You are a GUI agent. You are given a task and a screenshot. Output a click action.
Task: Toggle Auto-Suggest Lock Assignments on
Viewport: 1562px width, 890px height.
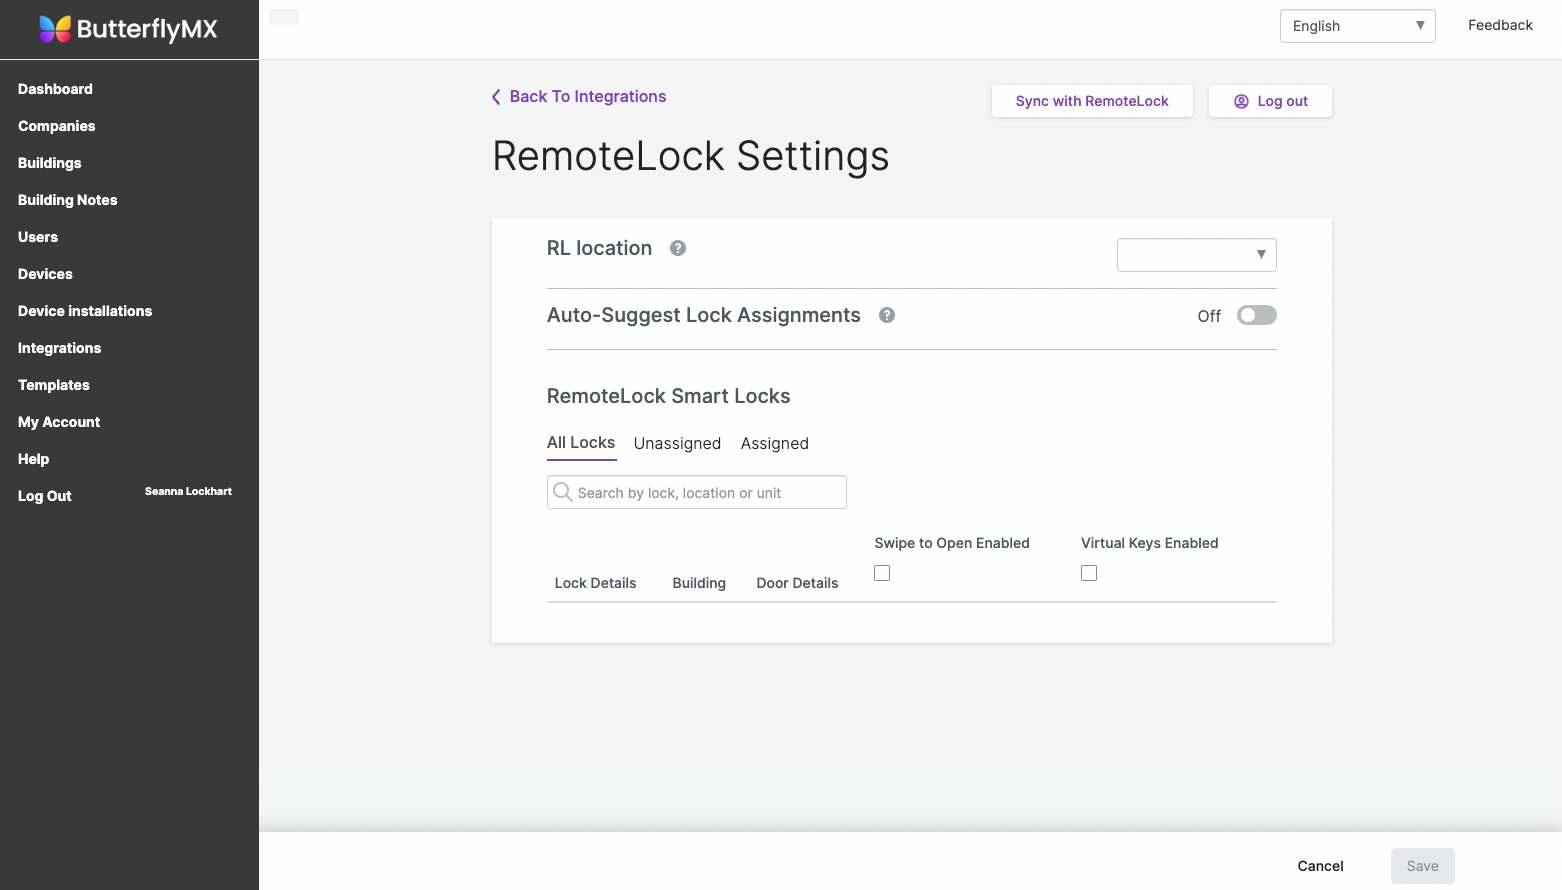click(x=1256, y=315)
